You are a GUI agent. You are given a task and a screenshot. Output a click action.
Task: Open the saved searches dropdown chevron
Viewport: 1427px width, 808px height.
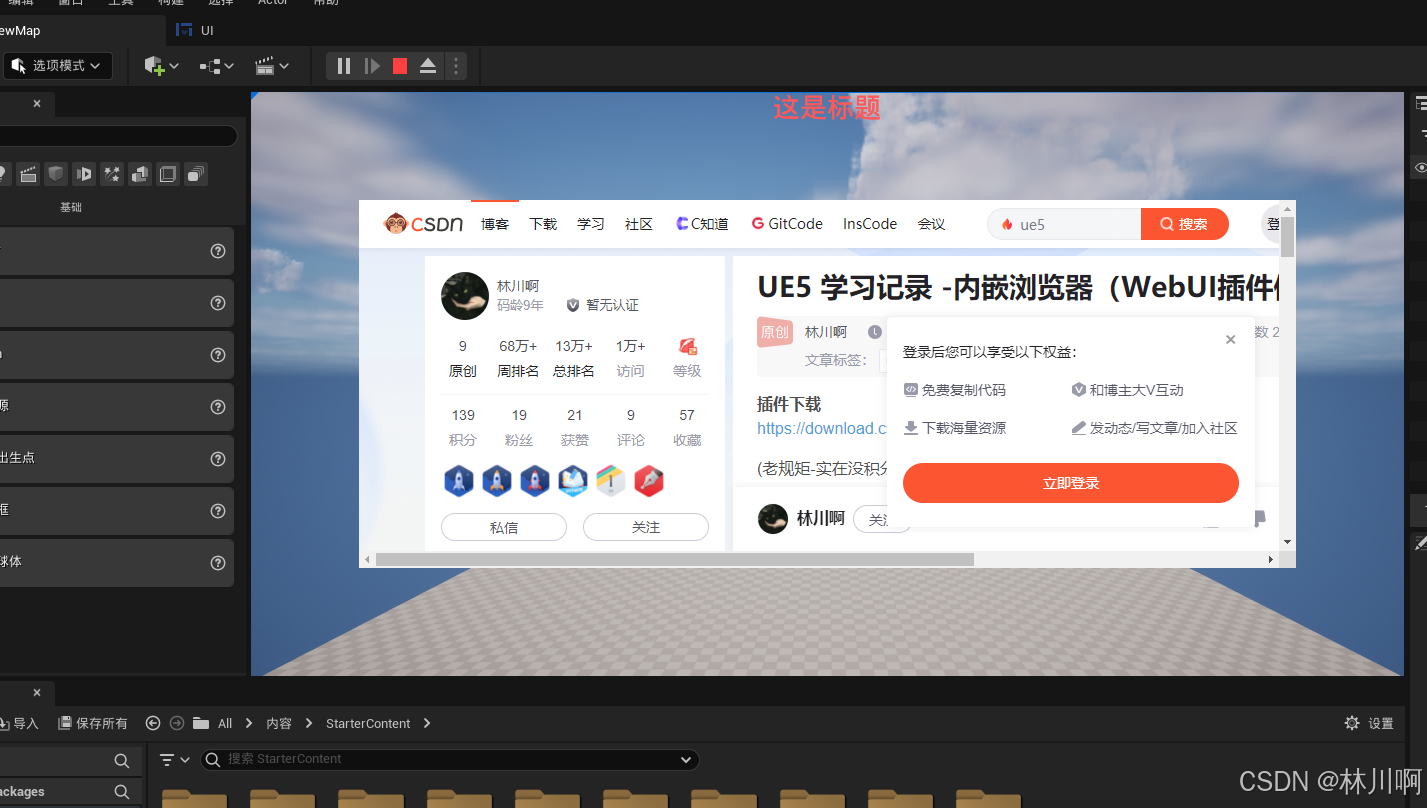(686, 760)
